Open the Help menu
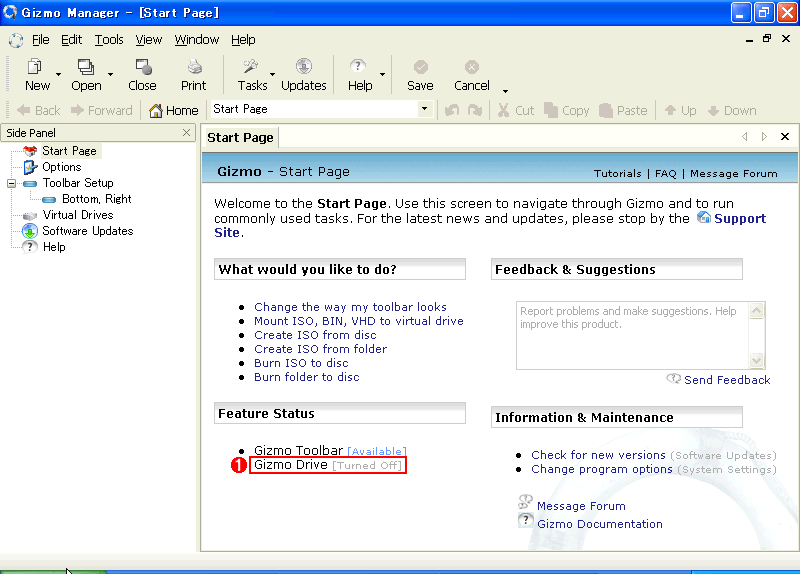Screen dimensions: 800x574 click(243, 40)
